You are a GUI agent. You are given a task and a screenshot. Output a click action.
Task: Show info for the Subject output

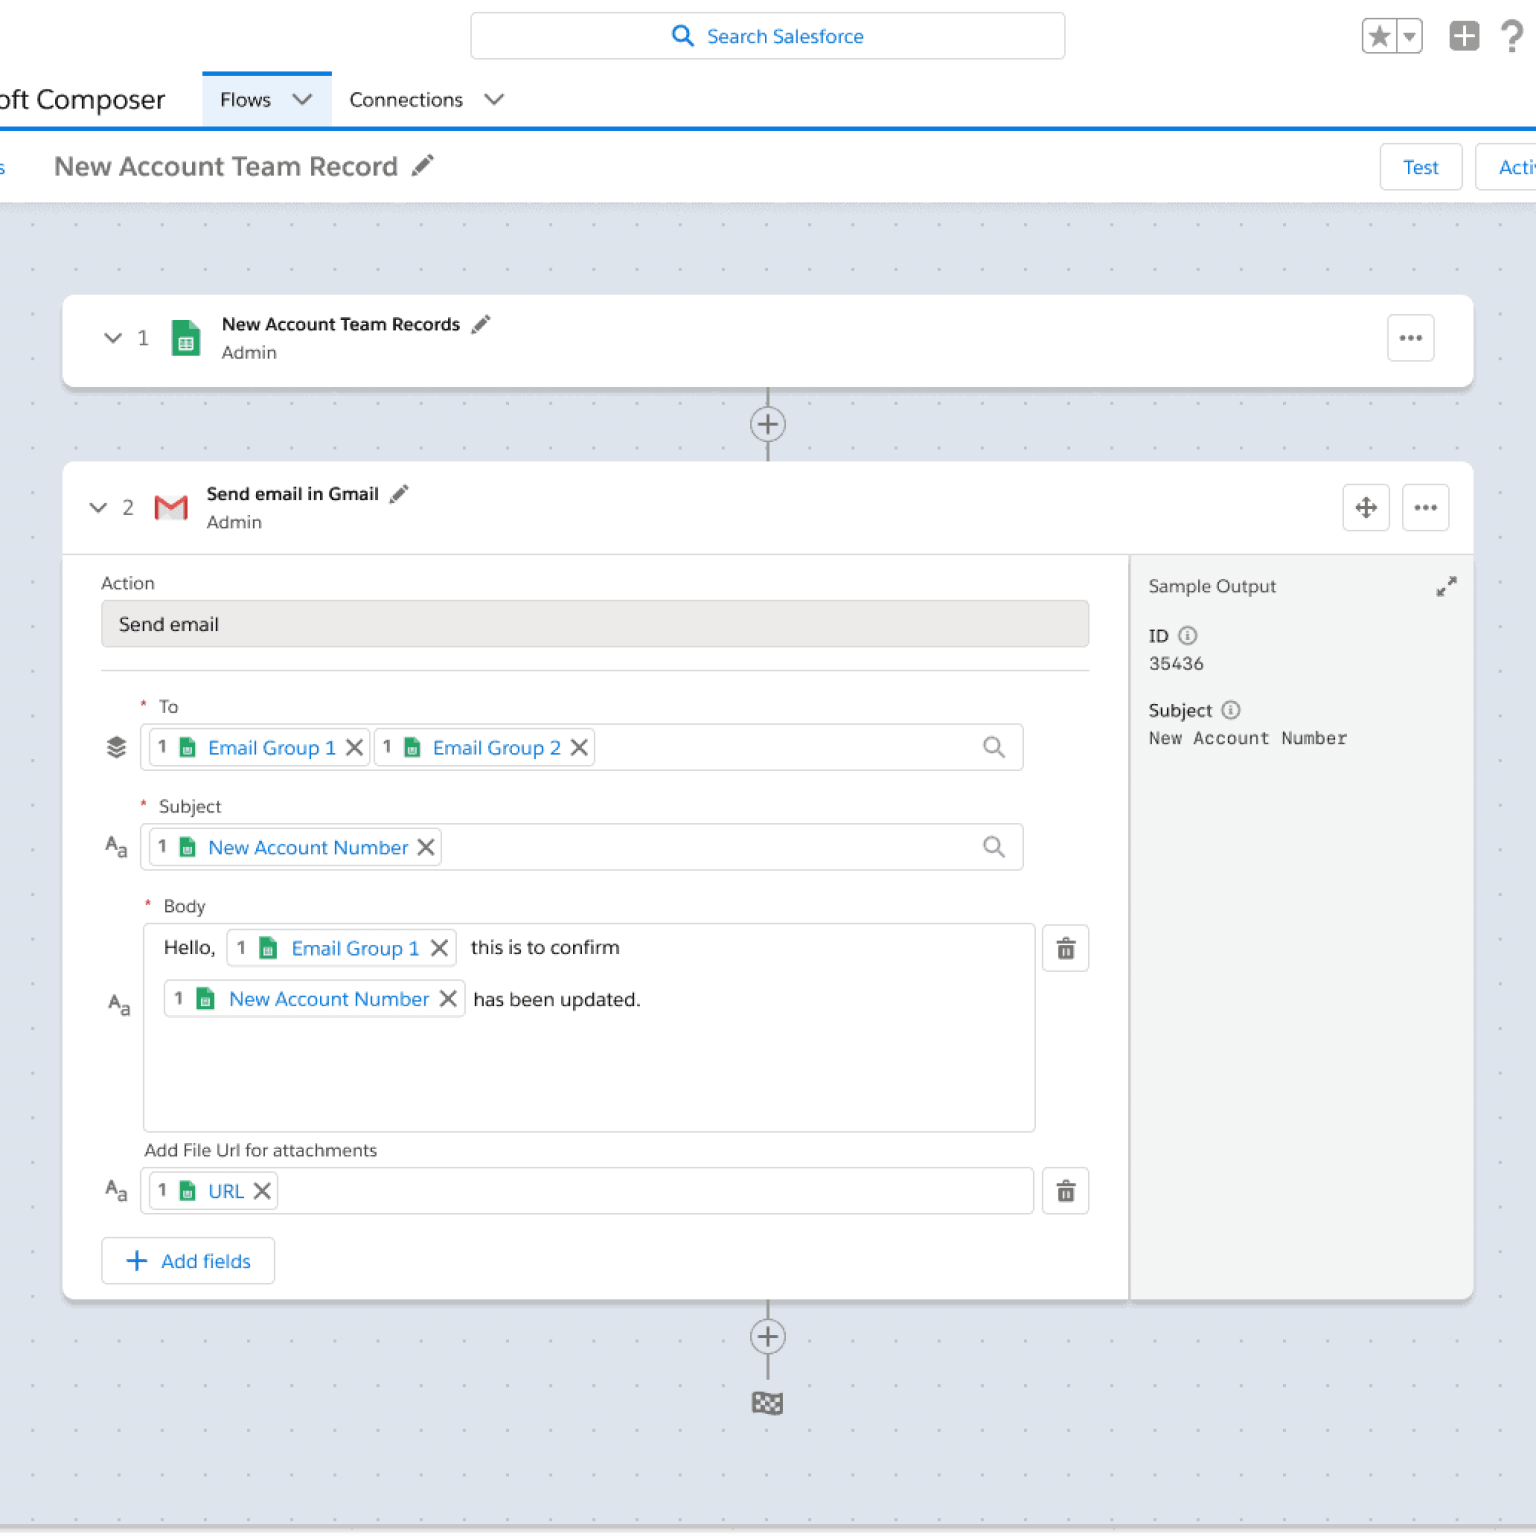[x=1231, y=710]
